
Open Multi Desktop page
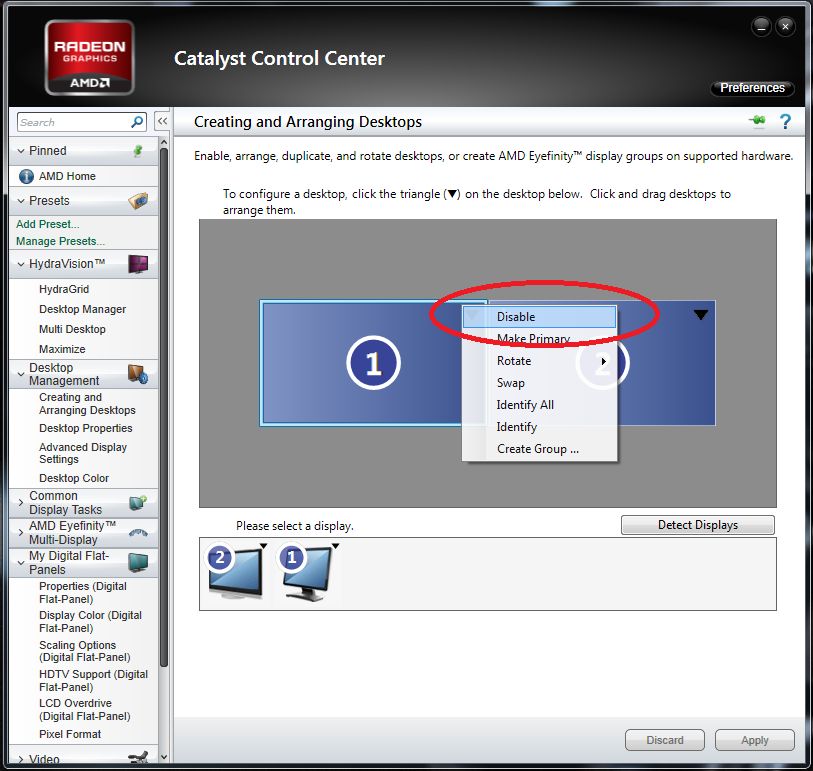pyautogui.click(x=72, y=329)
